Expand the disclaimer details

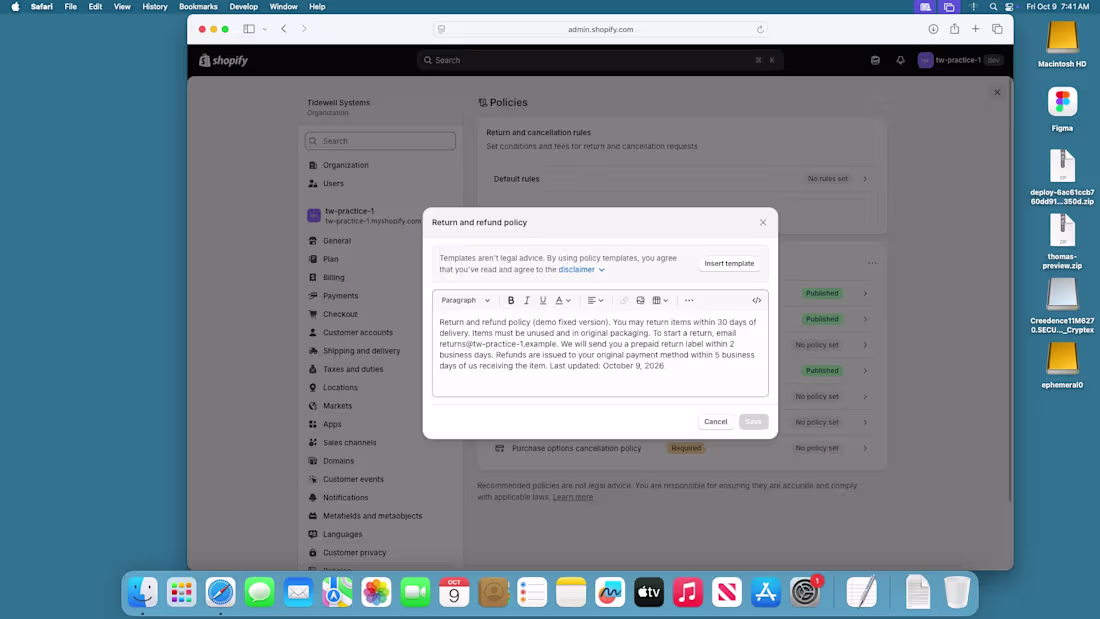tap(581, 269)
